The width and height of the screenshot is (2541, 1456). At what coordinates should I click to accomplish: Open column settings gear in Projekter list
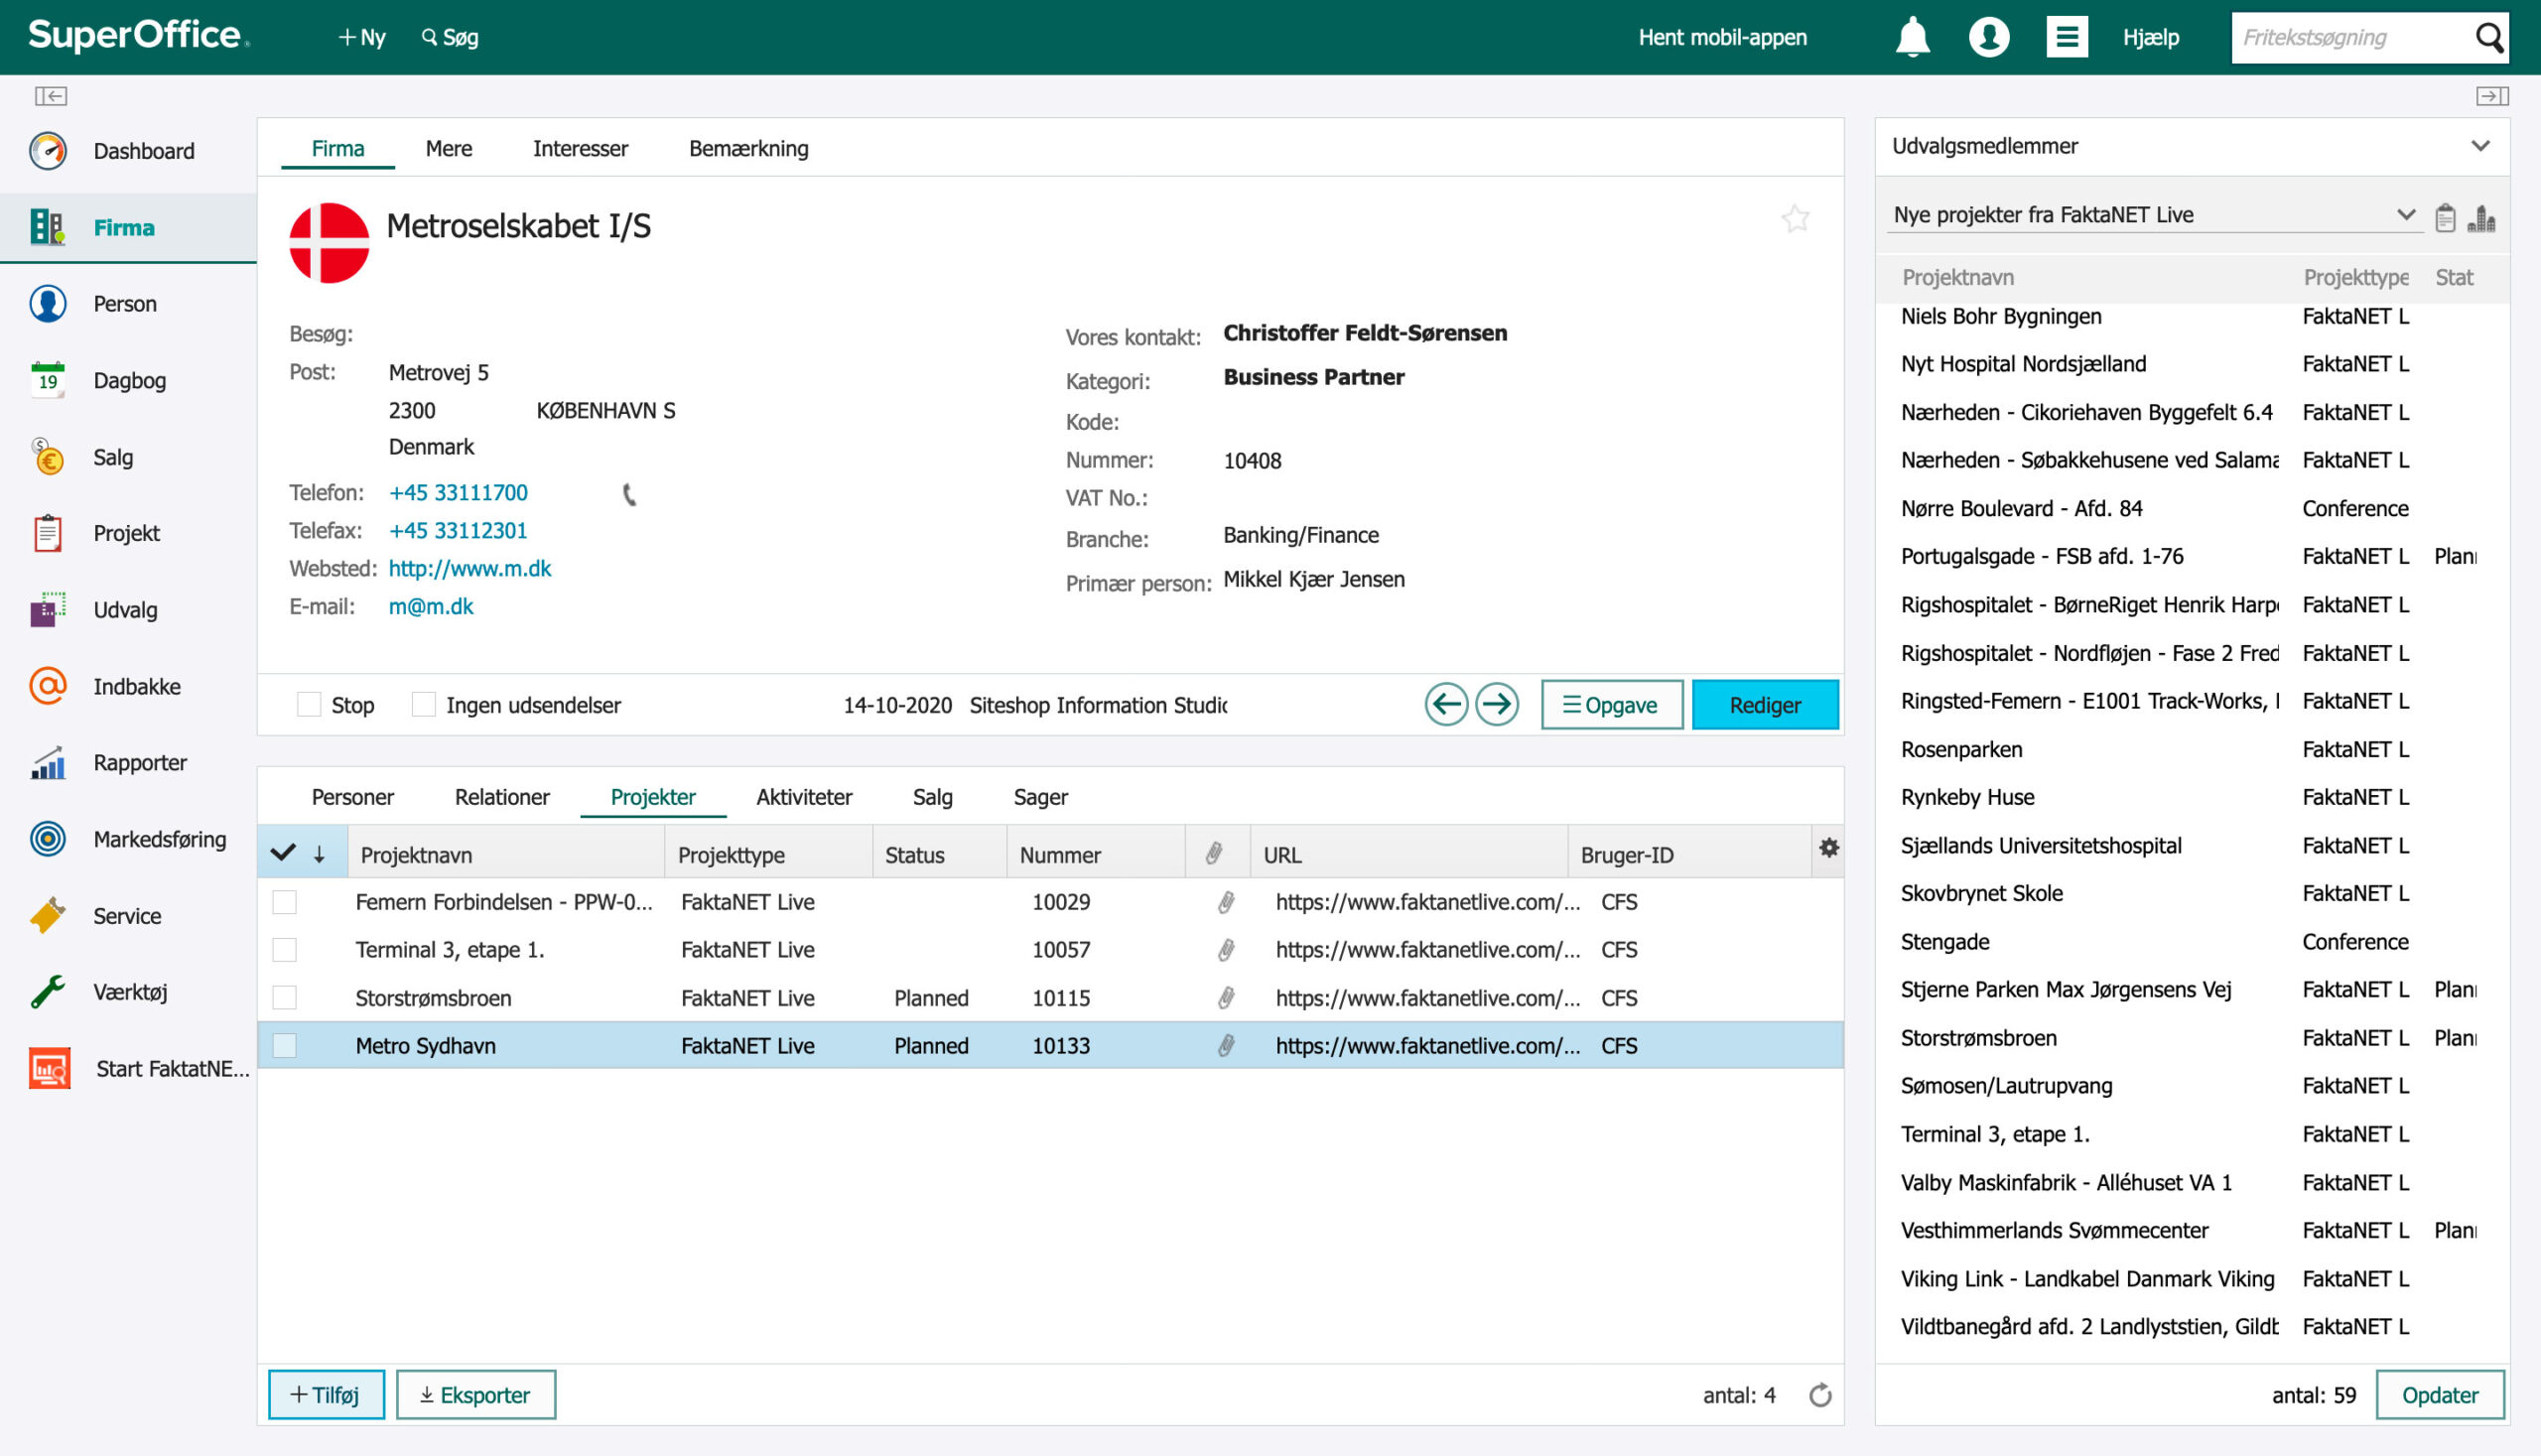pos(1829,849)
